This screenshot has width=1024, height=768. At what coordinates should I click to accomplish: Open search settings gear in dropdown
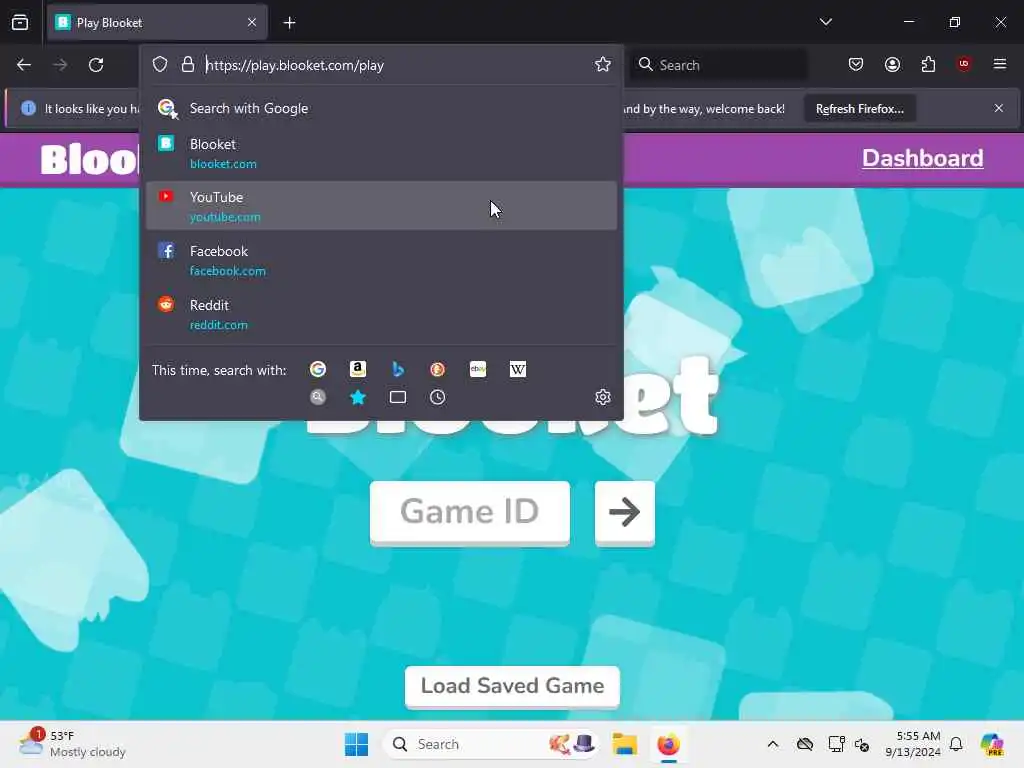pos(603,397)
